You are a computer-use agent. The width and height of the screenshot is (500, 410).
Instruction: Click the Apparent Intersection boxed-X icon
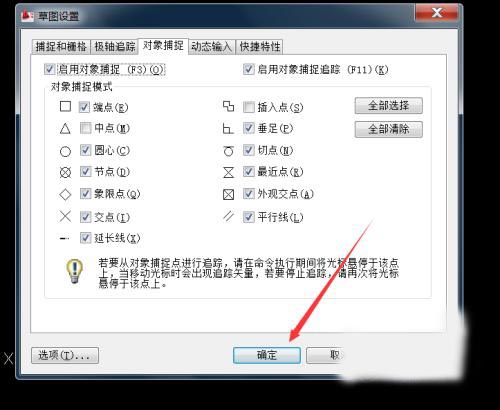pos(228,194)
